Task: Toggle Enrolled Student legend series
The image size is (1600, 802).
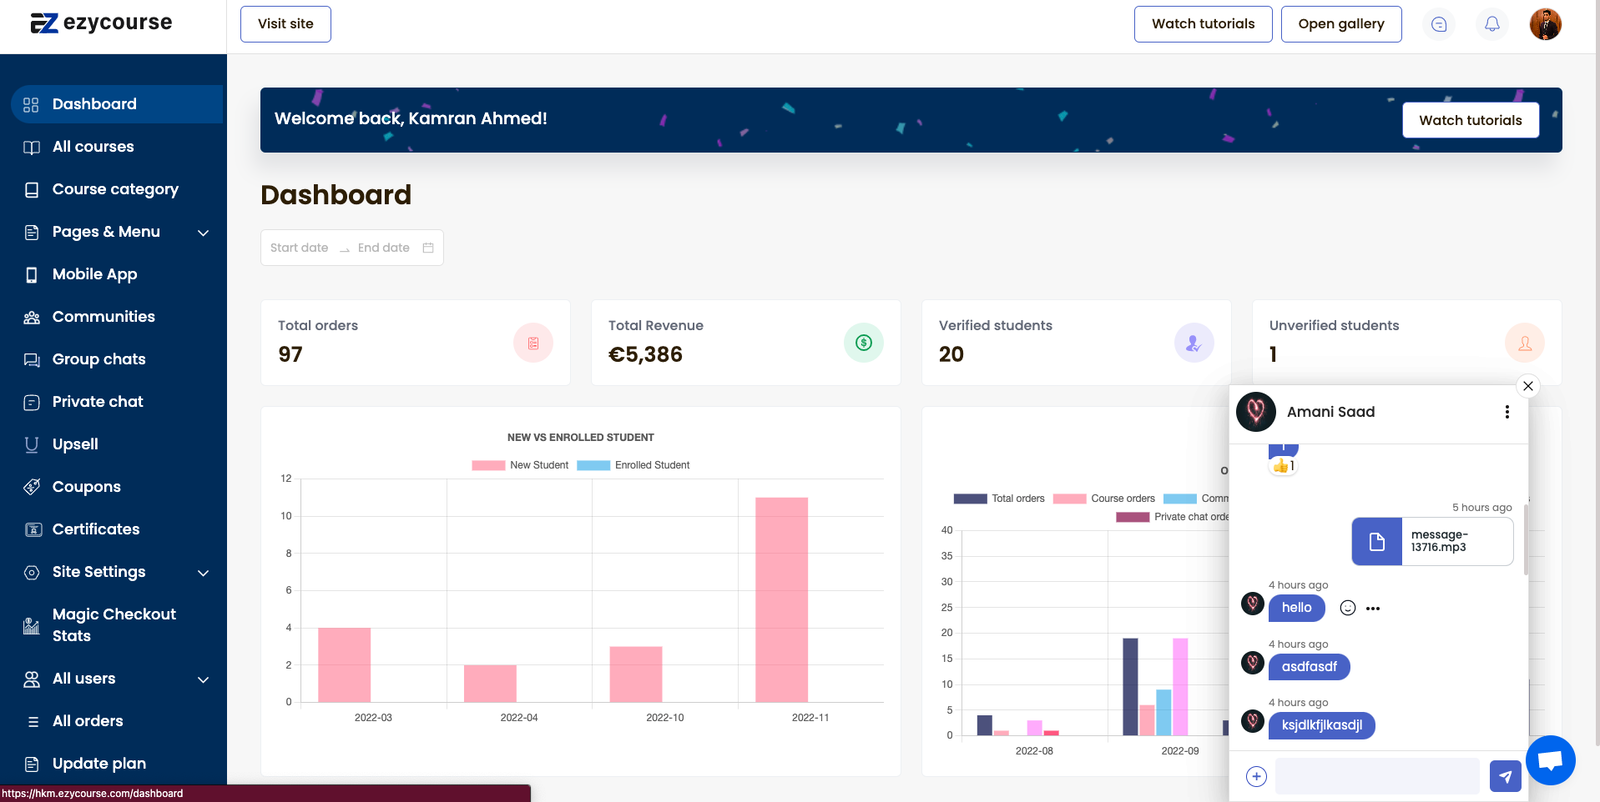Action: tap(633, 465)
